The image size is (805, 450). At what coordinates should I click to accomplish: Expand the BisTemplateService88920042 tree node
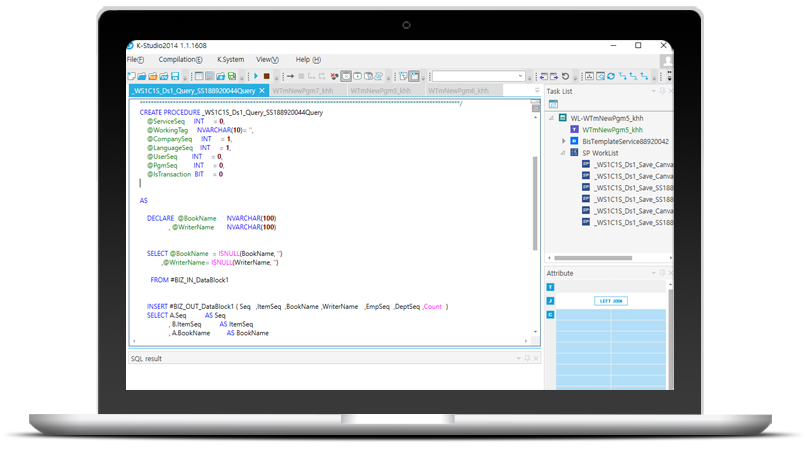pos(564,141)
